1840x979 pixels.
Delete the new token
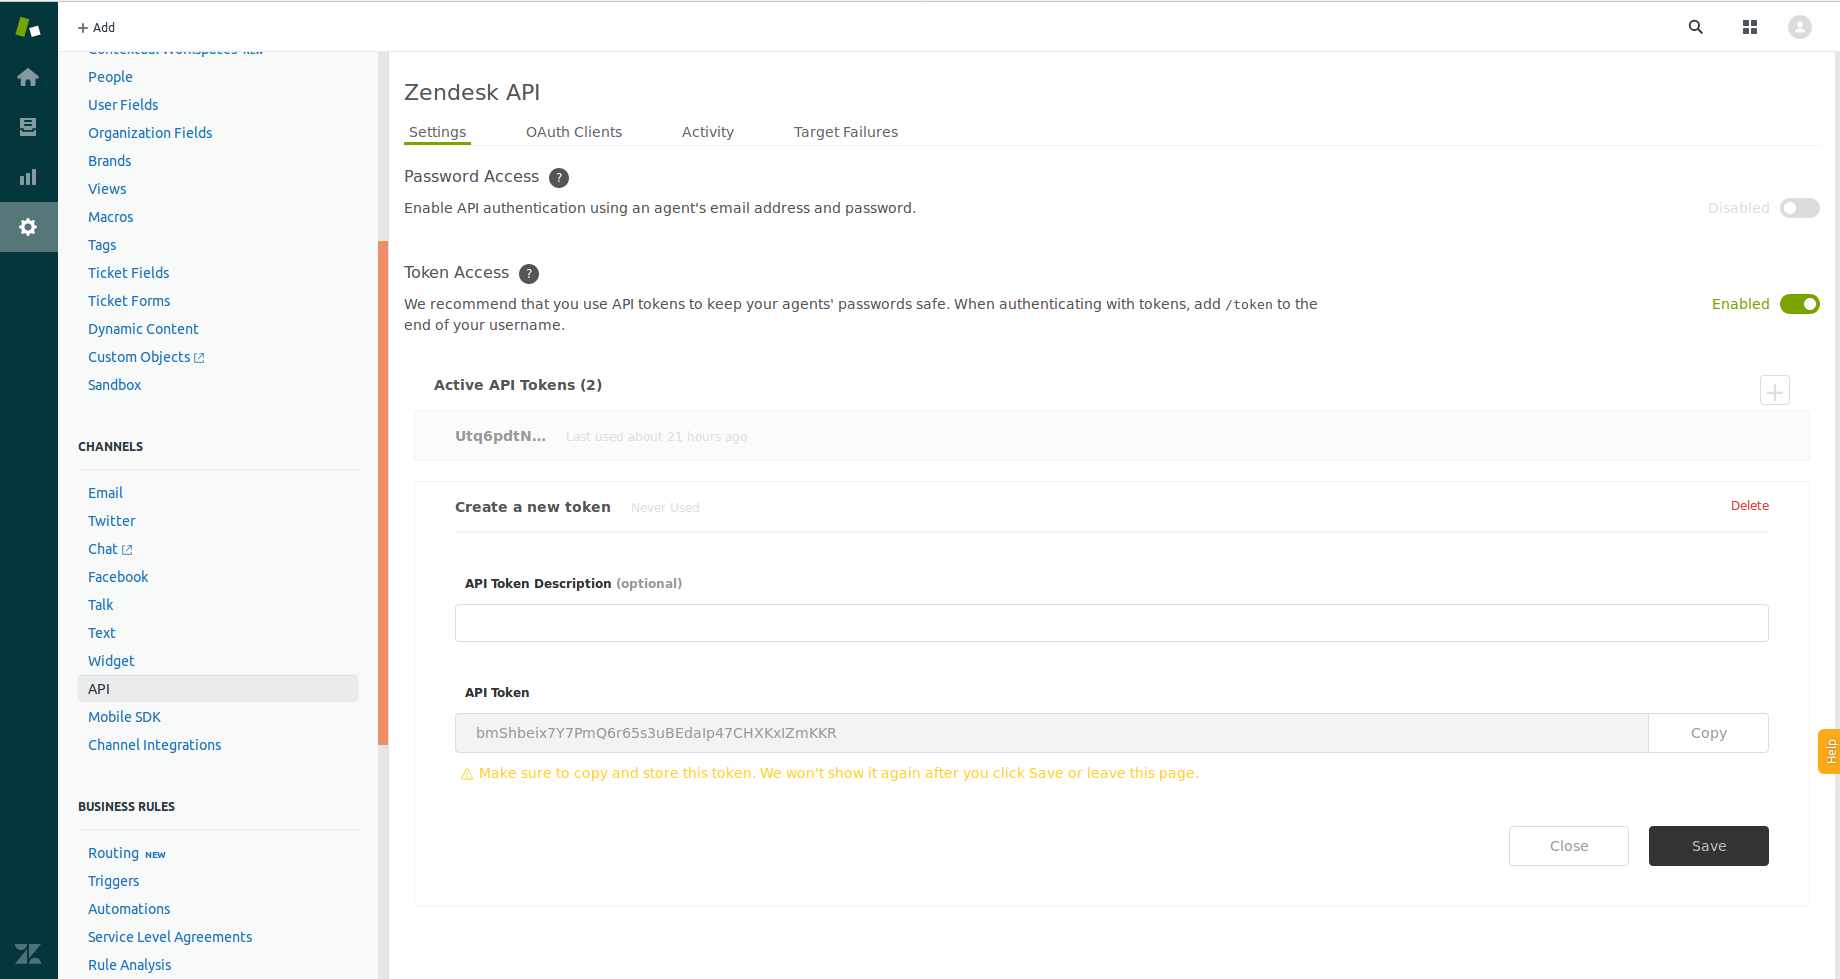[x=1749, y=506]
